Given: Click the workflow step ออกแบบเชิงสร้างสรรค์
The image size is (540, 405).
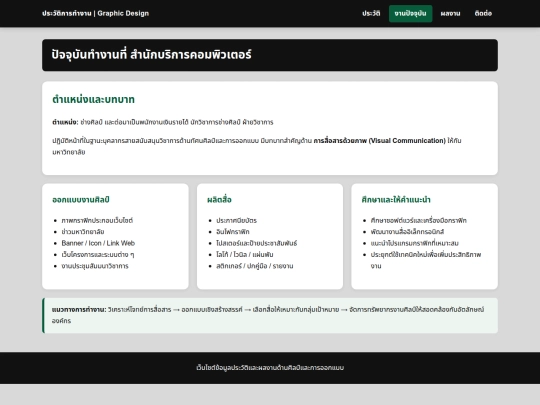Looking at the screenshot, I should (212, 310).
